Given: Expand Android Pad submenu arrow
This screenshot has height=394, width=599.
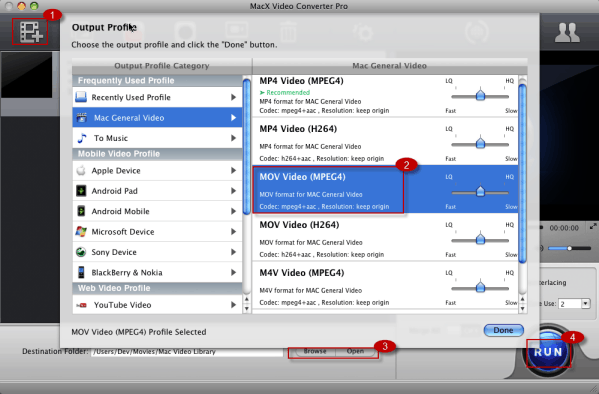Looking at the screenshot, I should point(233,191).
